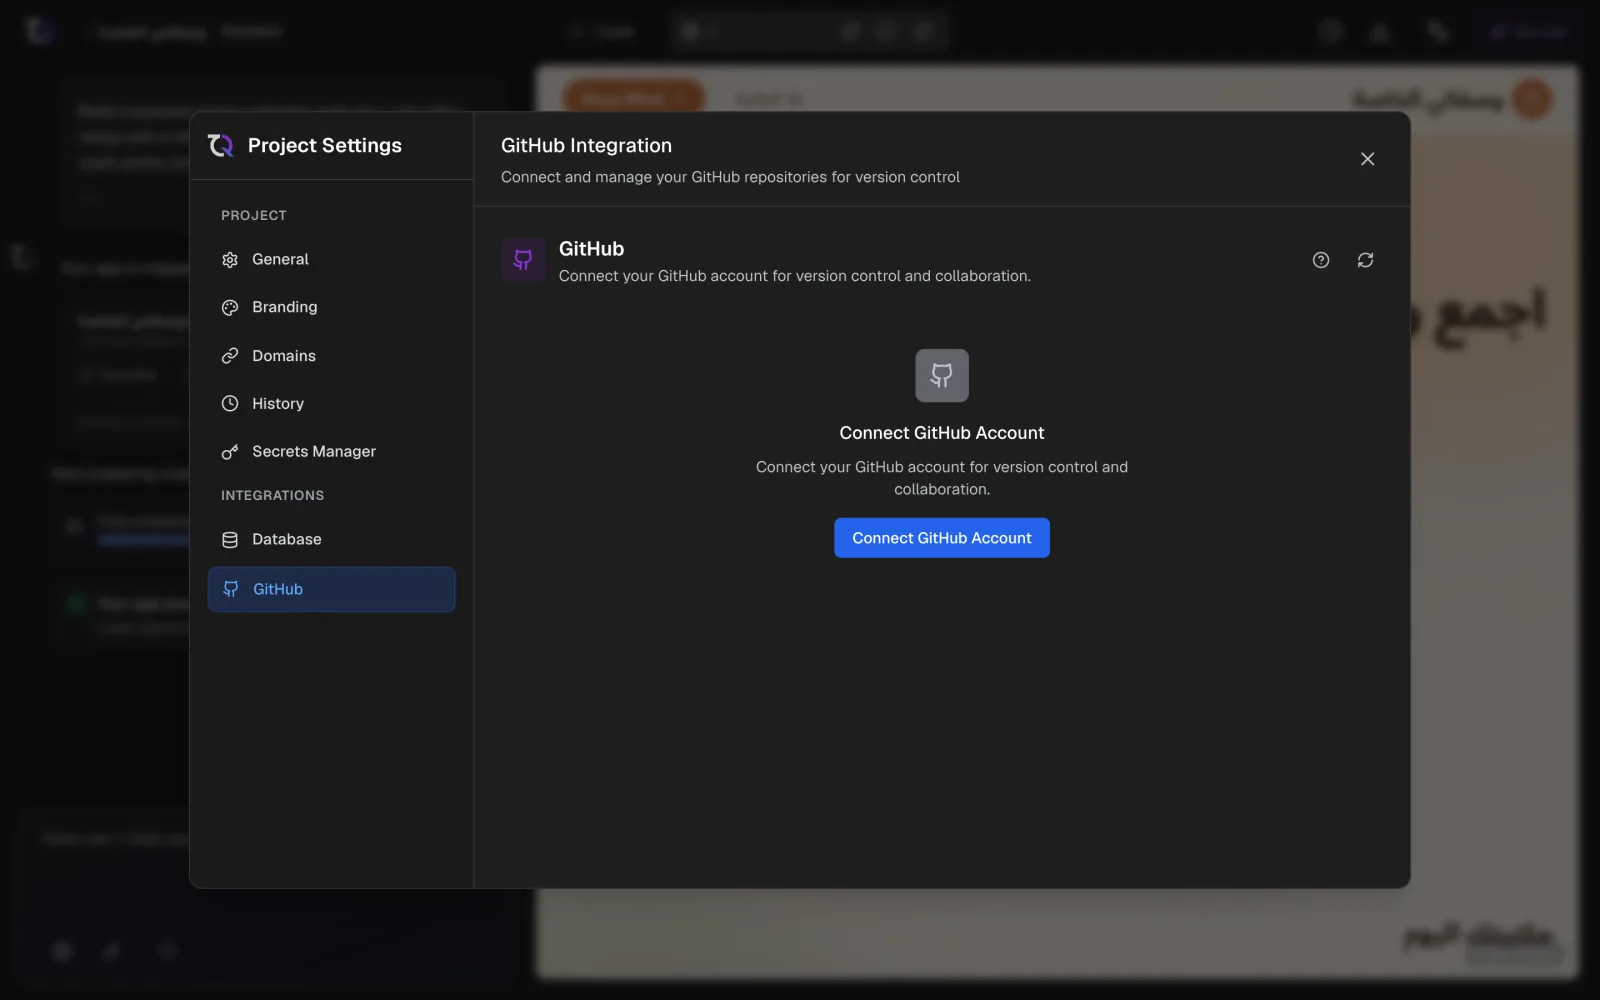Open the Branding settings section
The height and width of the screenshot is (1000, 1600).
[331, 307]
